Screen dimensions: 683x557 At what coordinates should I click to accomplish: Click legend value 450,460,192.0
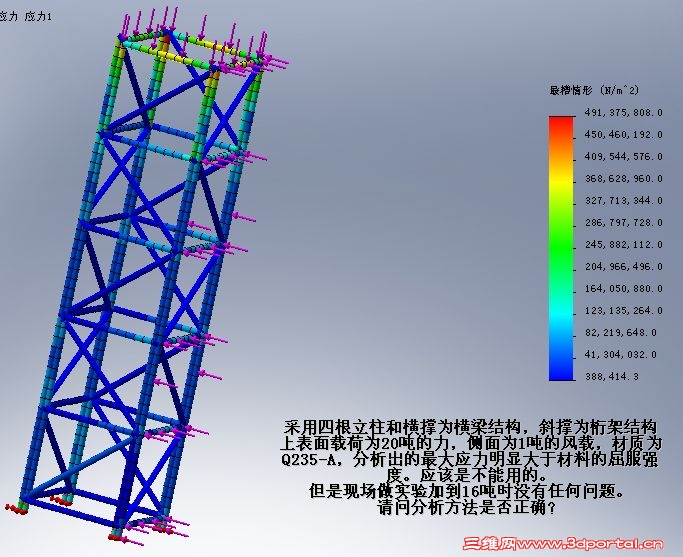(623, 135)
